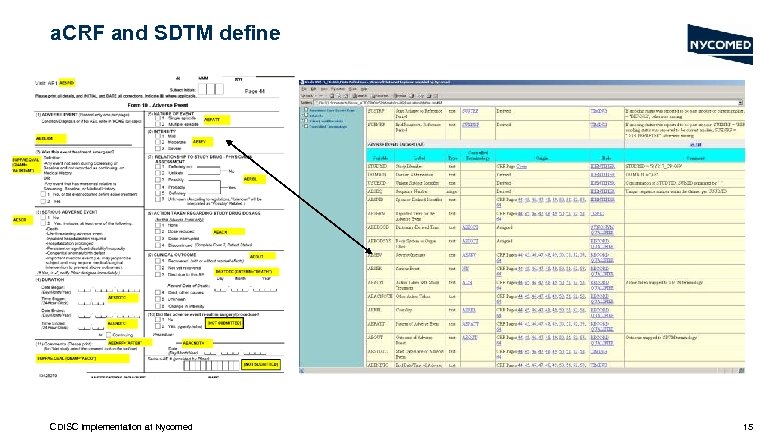Open the File menu in the browser
This screenshot has height=439, width=780.
point(303,89)
